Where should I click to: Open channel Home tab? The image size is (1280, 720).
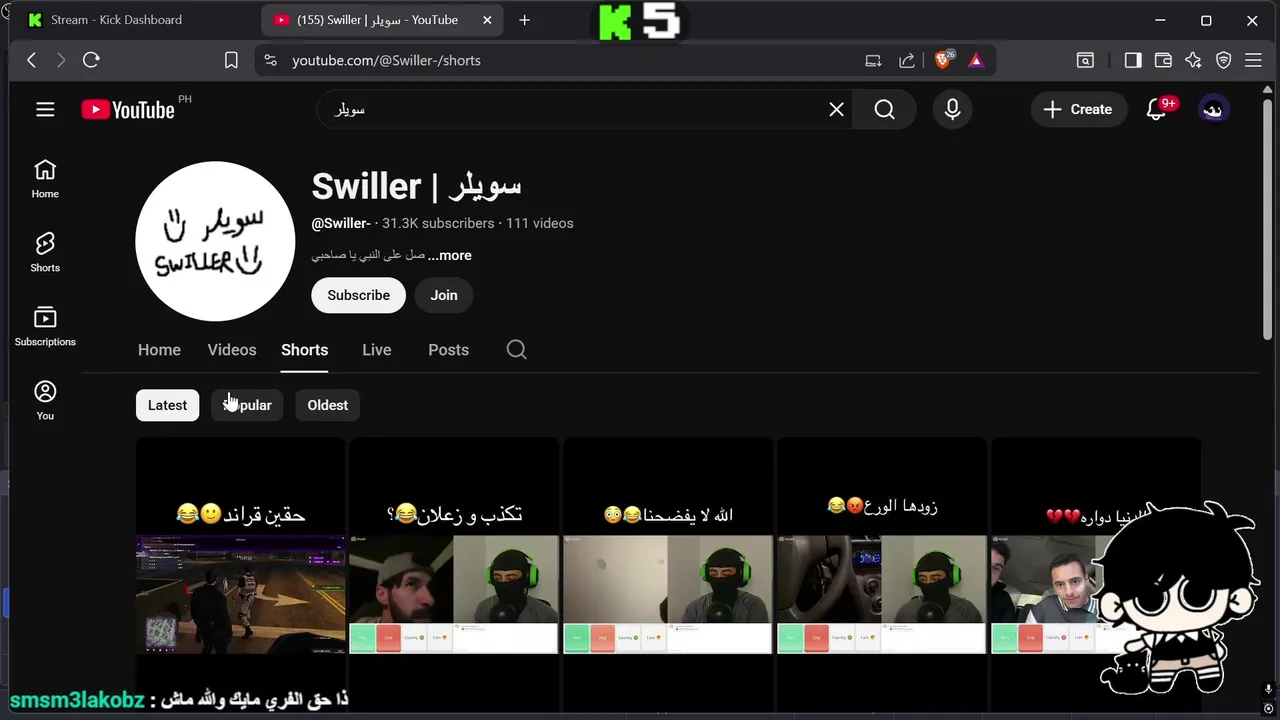point(159,349)
